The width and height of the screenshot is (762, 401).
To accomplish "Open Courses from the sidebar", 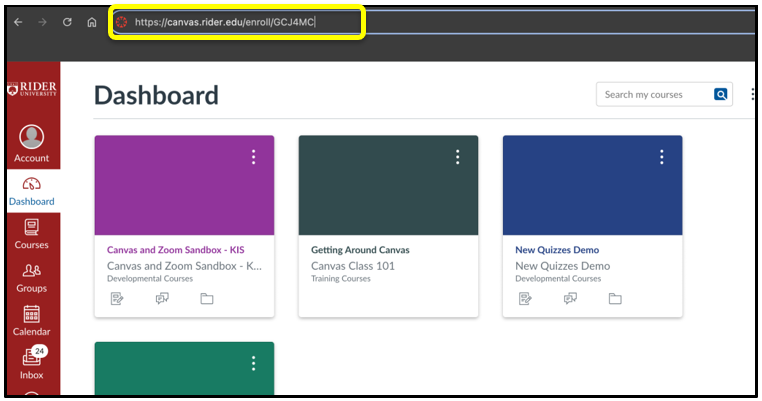I will (x=32, y=234).
